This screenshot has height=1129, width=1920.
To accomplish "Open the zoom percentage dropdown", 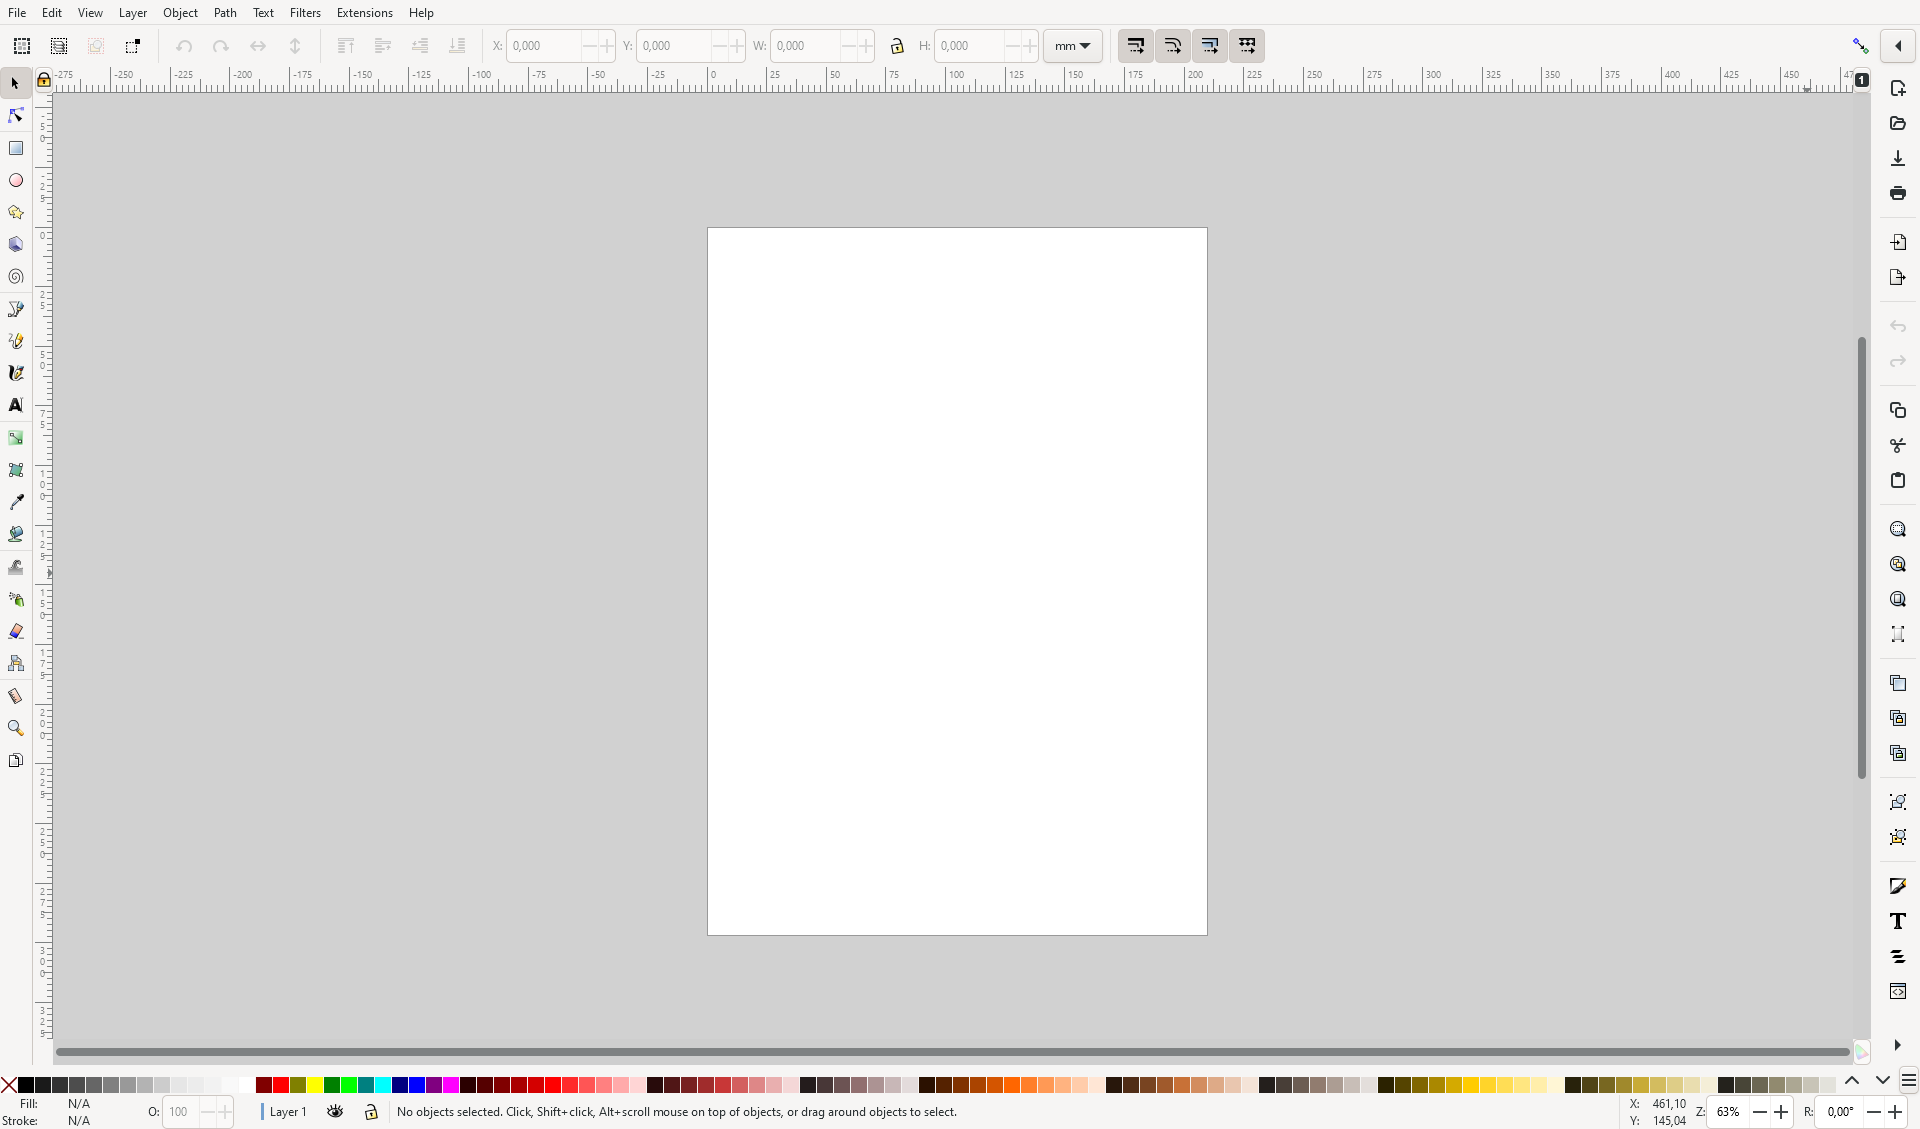I will 1730,1112.
